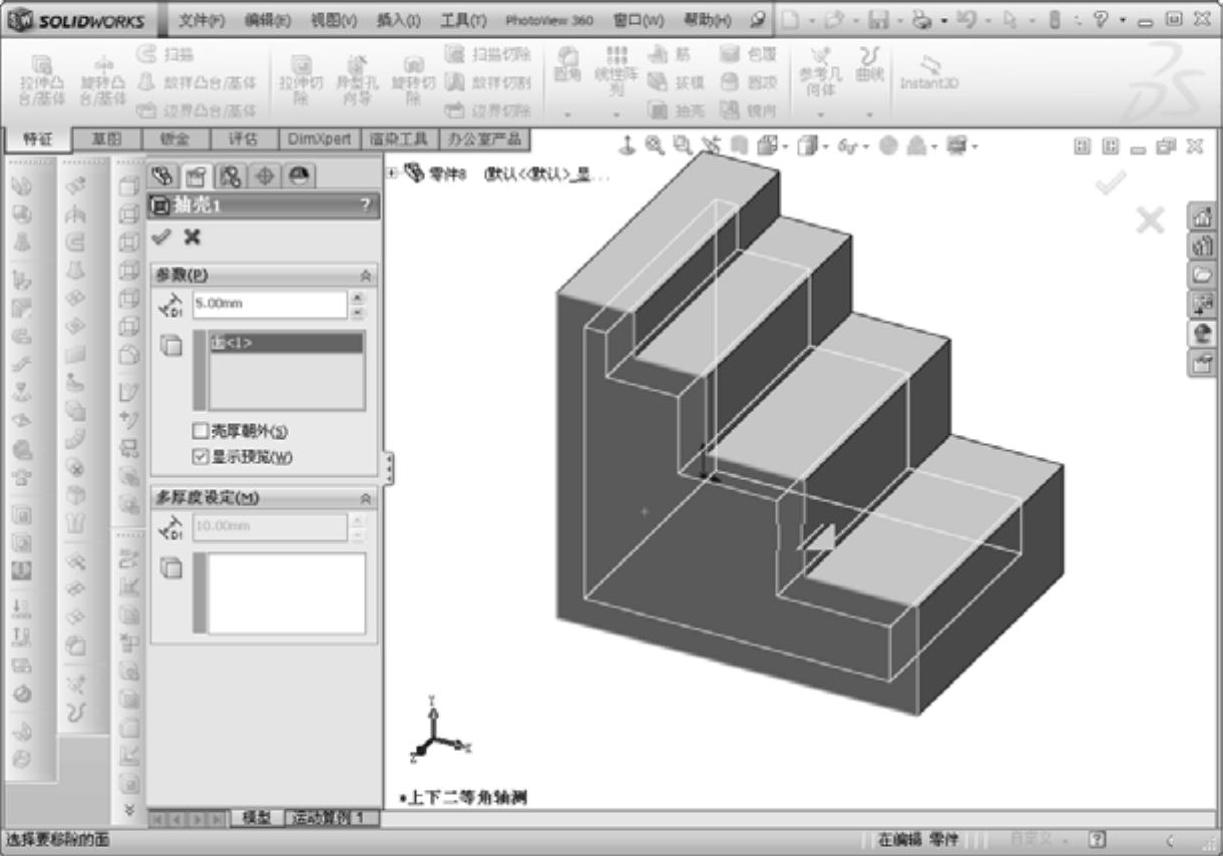1223x856 pixels.
Task: Switch to the 评估 tab
Action: [243, 139]
